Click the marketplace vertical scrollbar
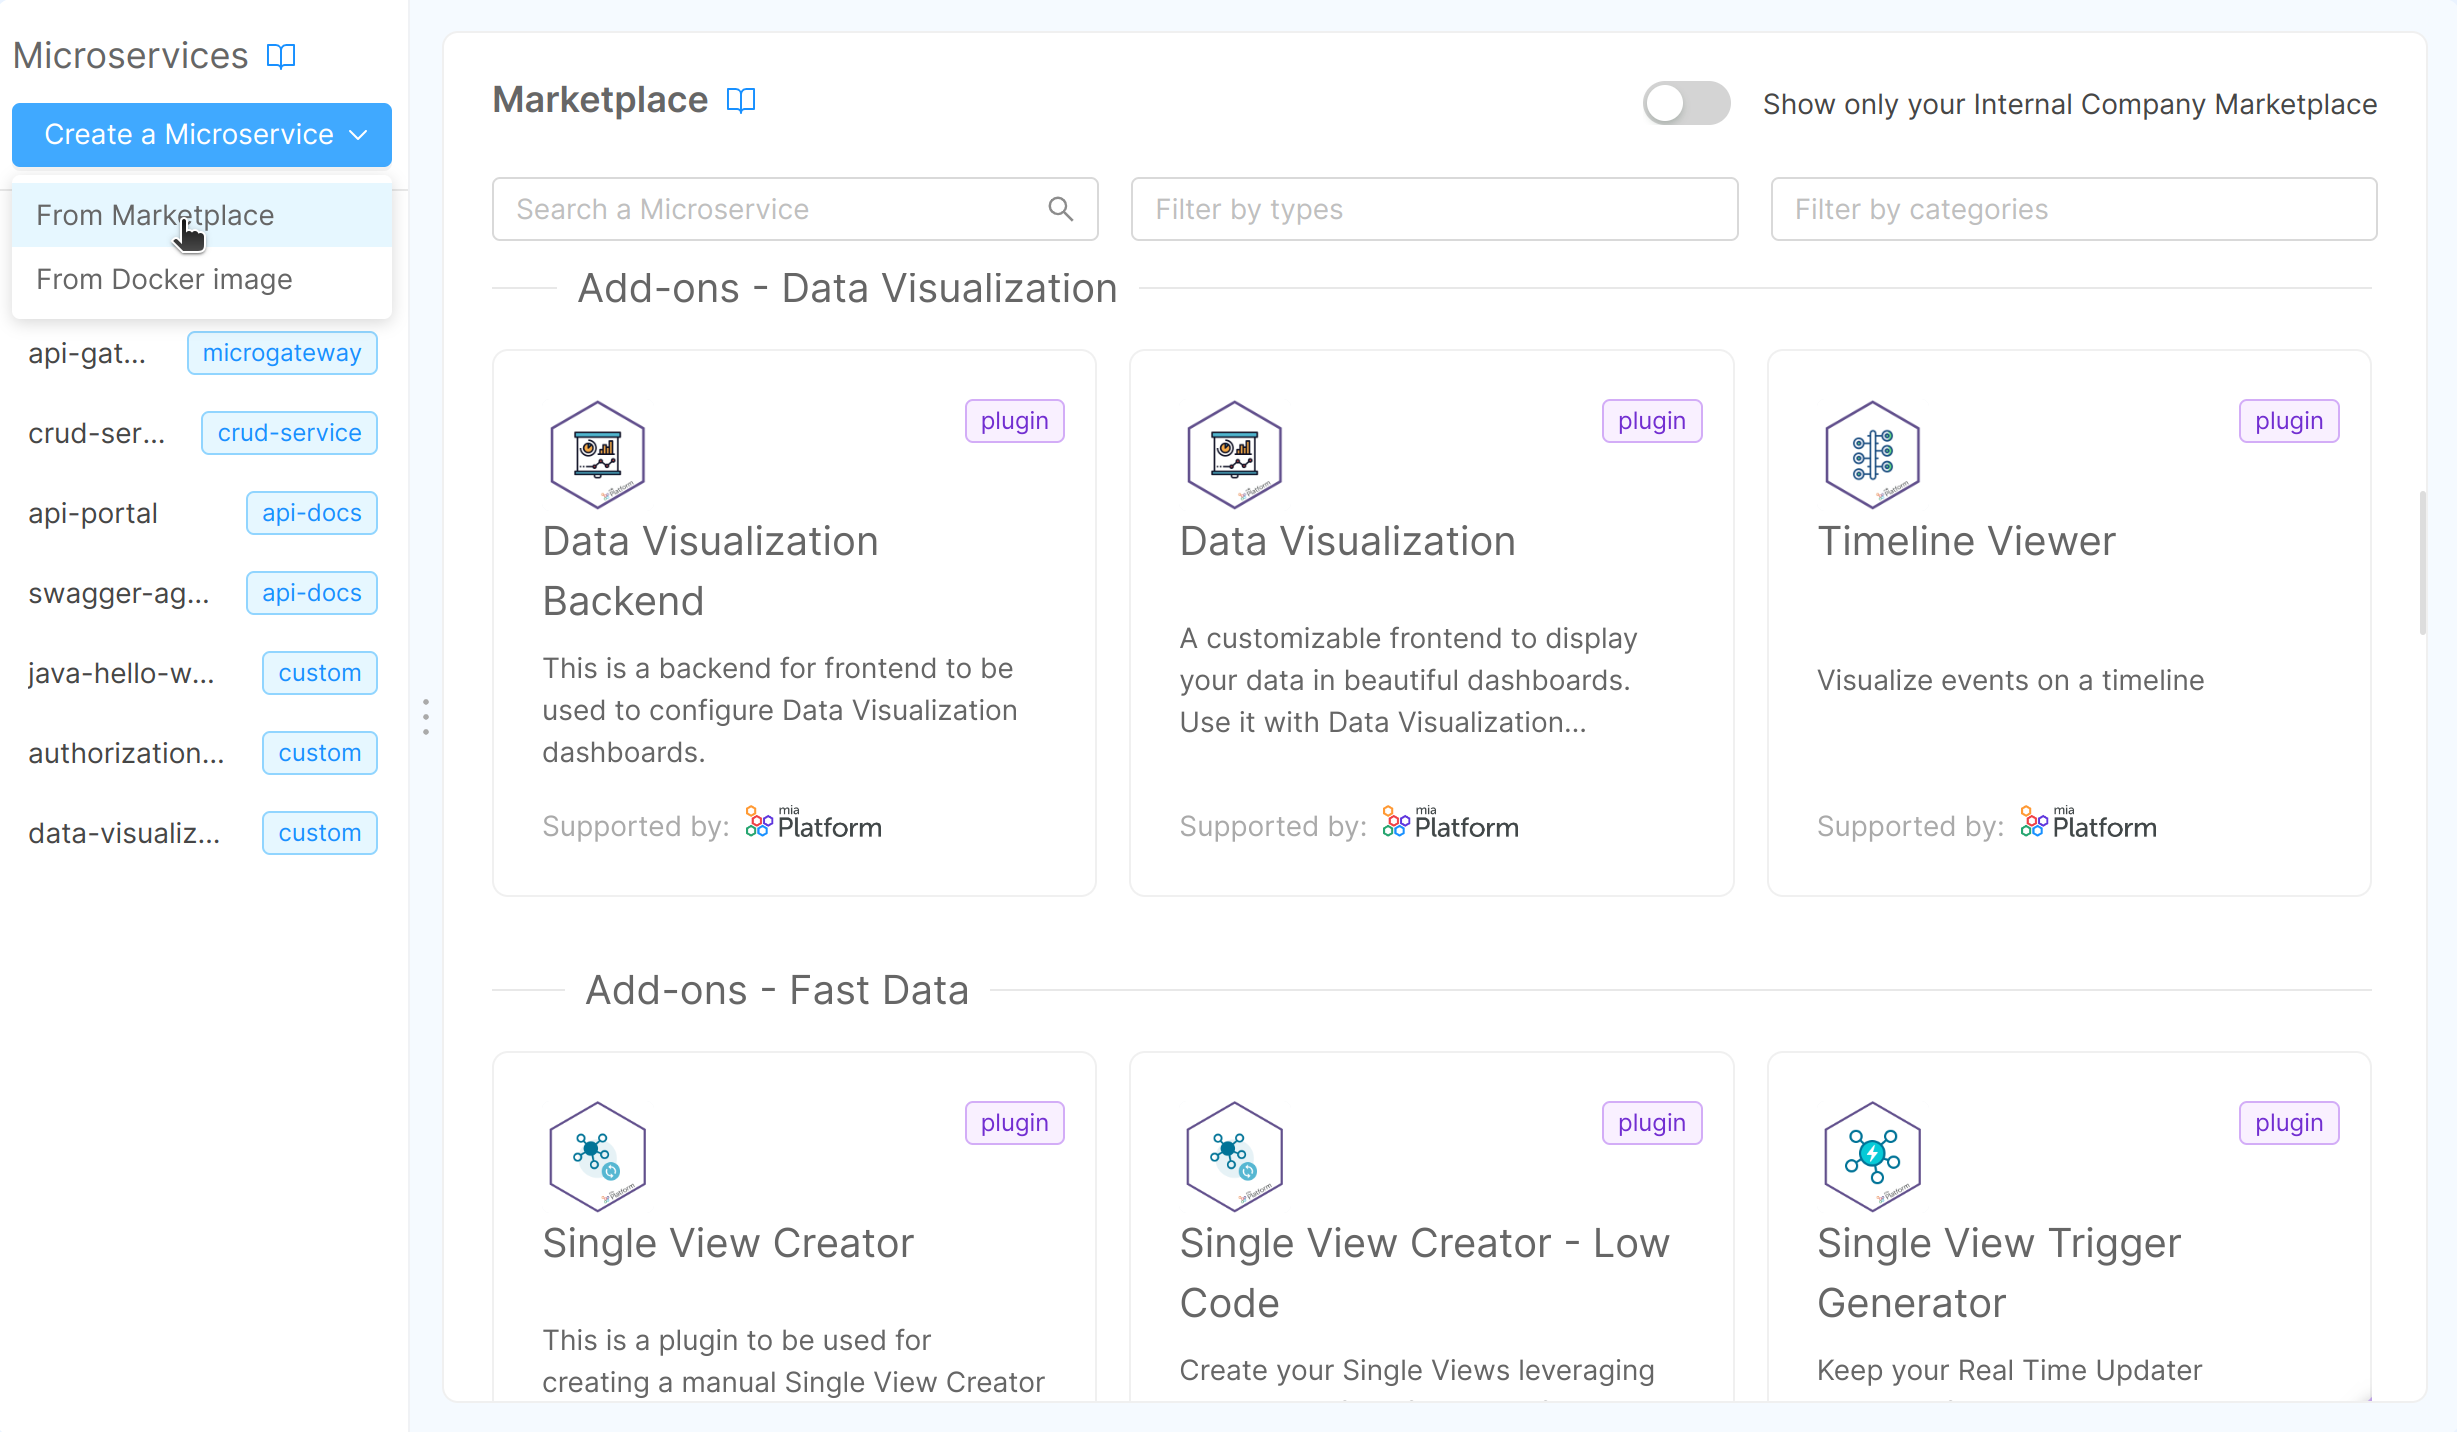Image resolution: width=2457 pixels, height=1432 pixels. click(2422, 562)
